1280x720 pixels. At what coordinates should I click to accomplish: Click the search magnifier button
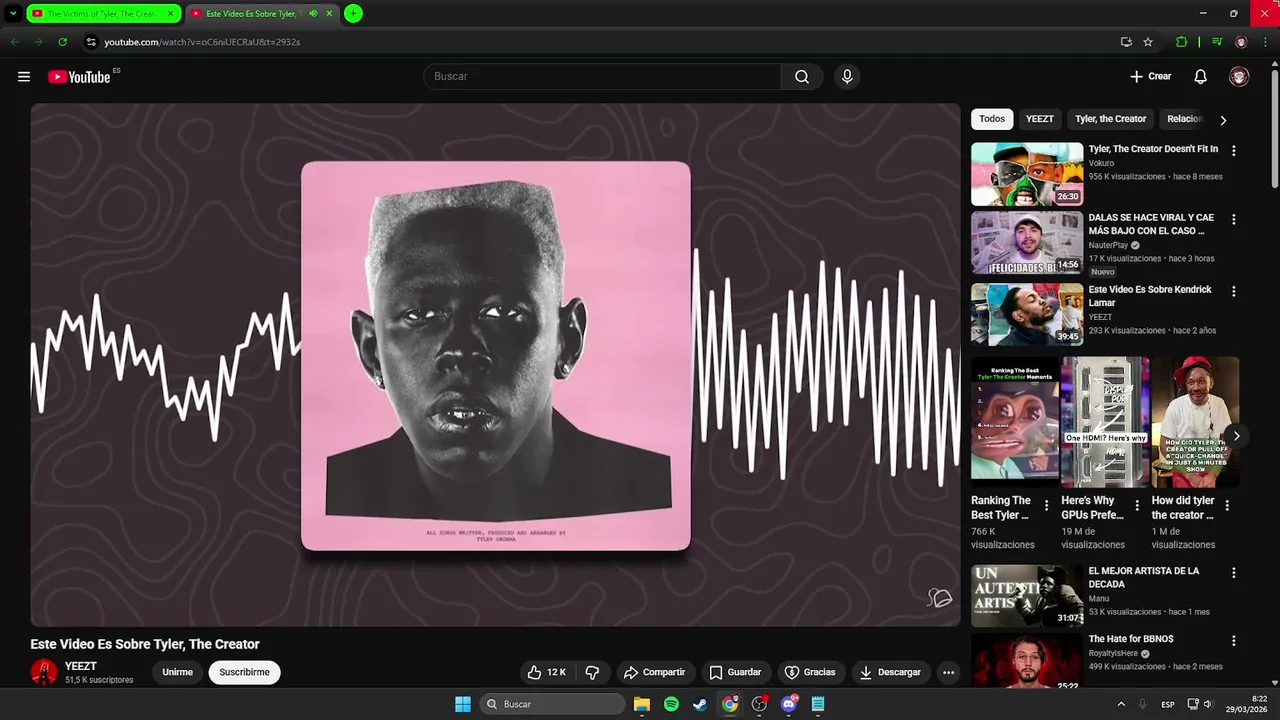pyautogui.click(x=802, y=77)
